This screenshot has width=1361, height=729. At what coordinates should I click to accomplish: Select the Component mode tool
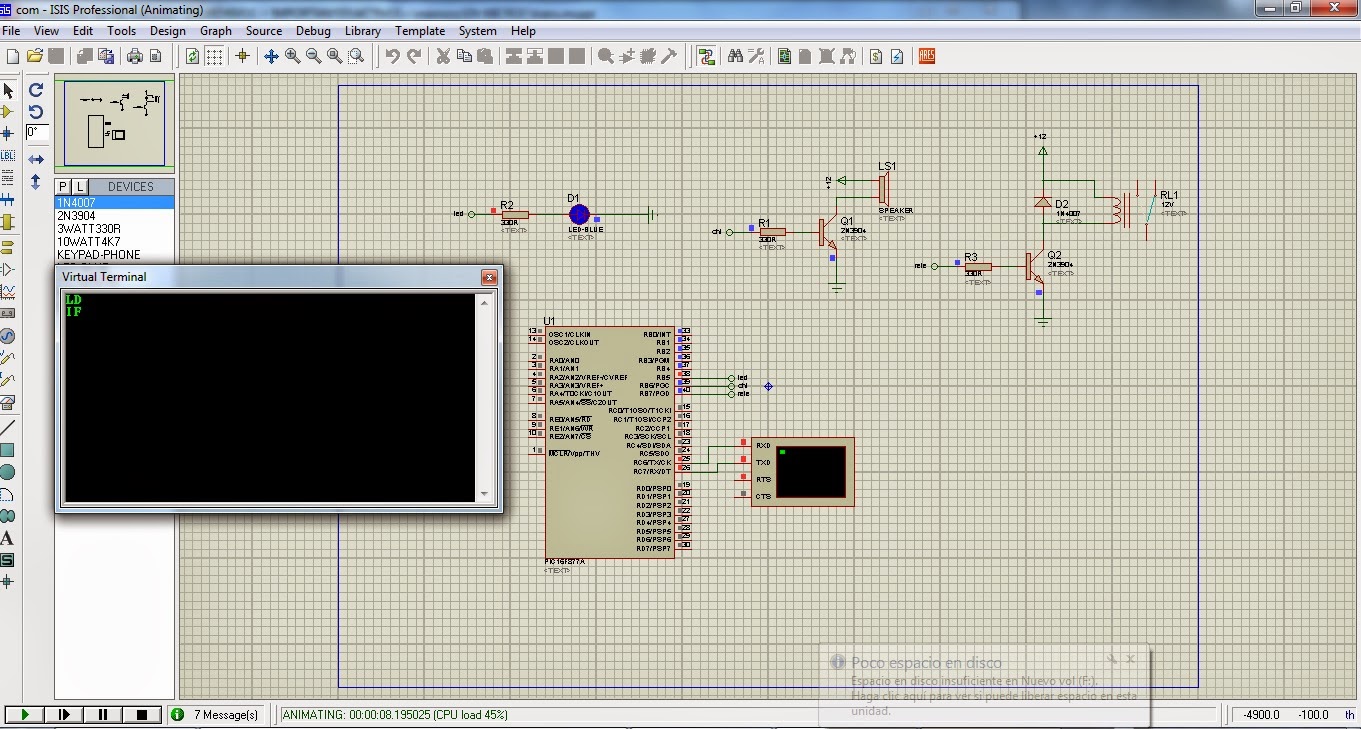tap(9, 112)
